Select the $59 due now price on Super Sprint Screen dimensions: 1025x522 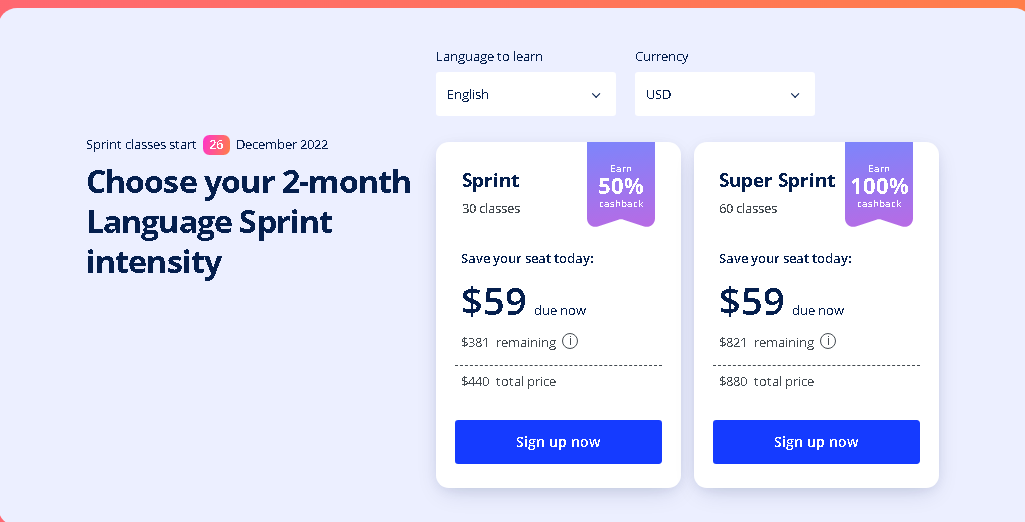[x=782, y=302]
